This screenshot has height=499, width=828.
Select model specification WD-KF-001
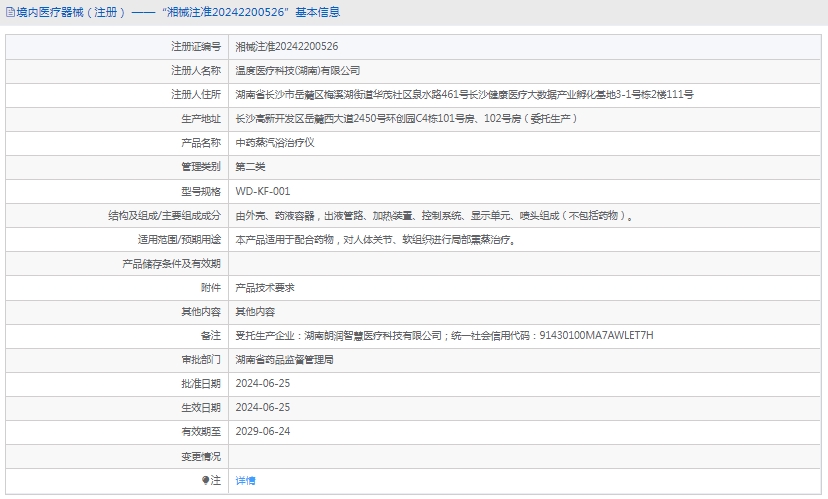click(263, 191)
